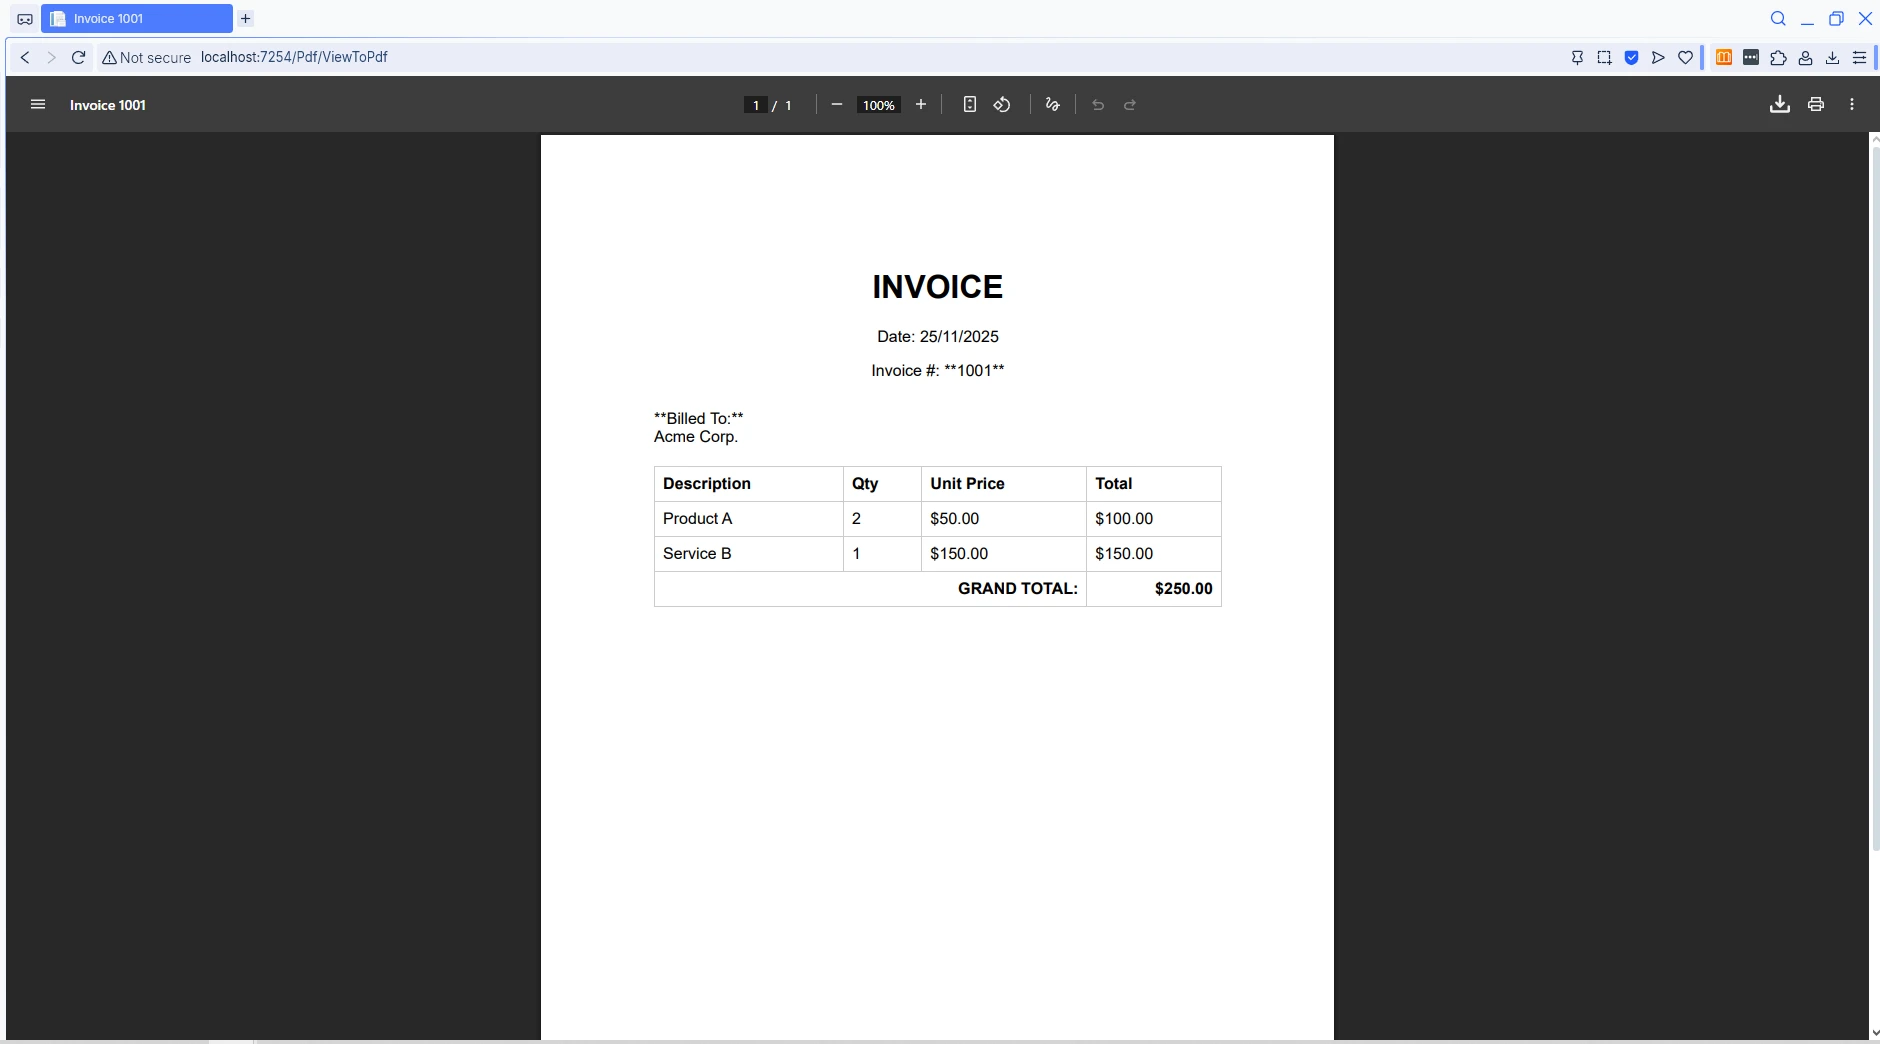1880x1044 pixels.
Task: Print the invoice document
Action: tap(1817, 104)
